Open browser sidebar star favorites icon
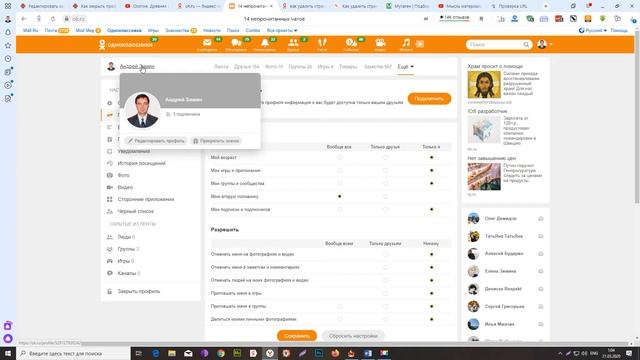640x360 pixels. 8,45
